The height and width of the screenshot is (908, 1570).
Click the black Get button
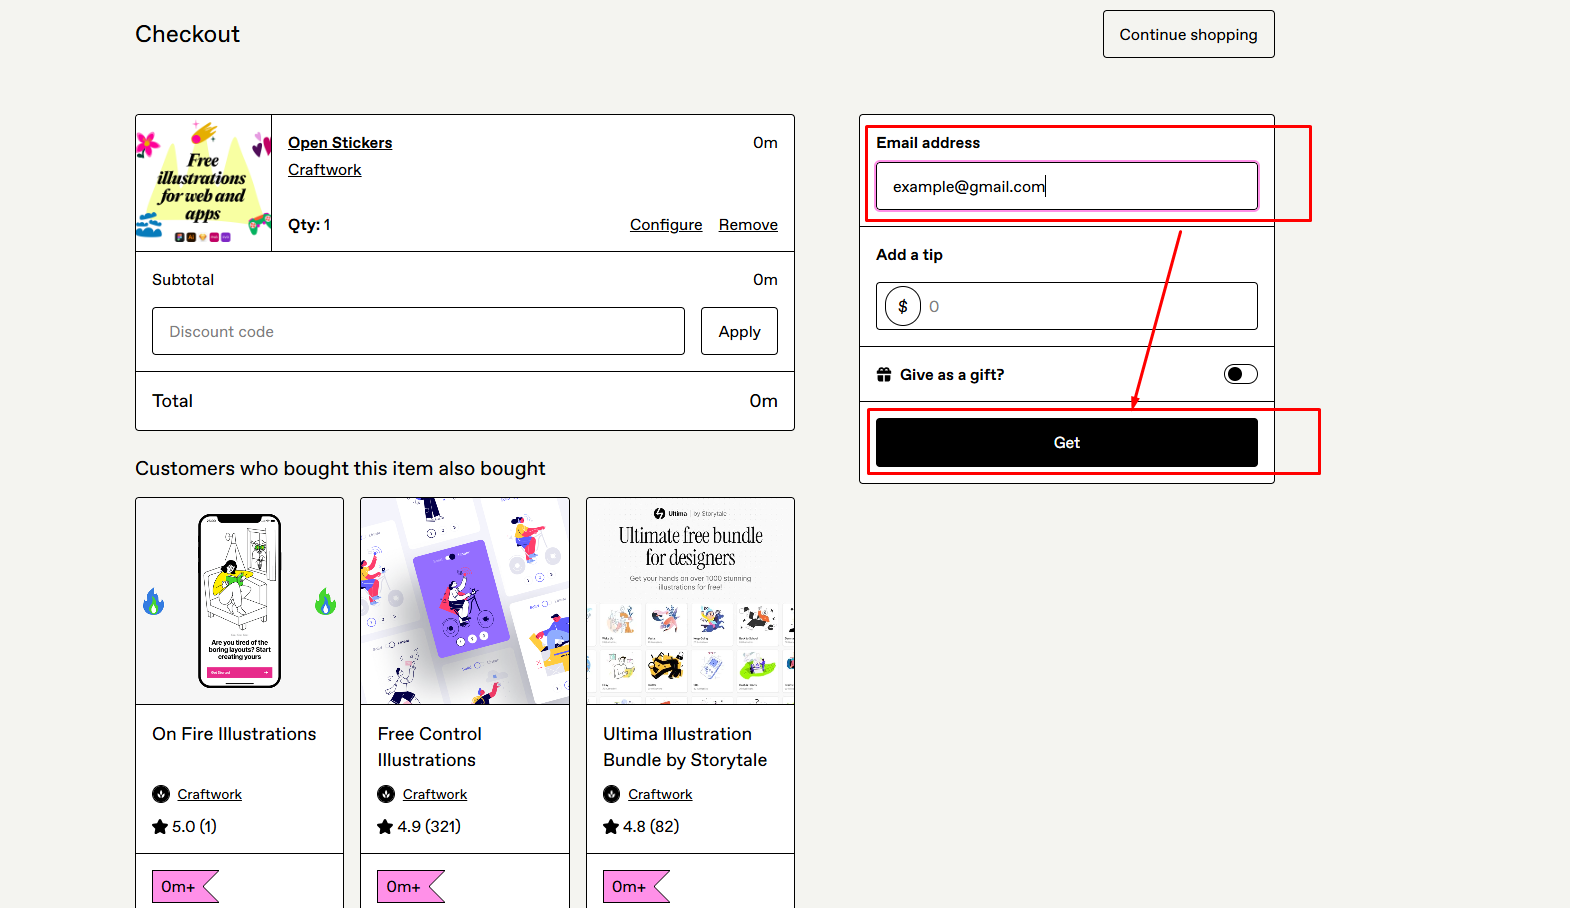tap(1067, 443)
